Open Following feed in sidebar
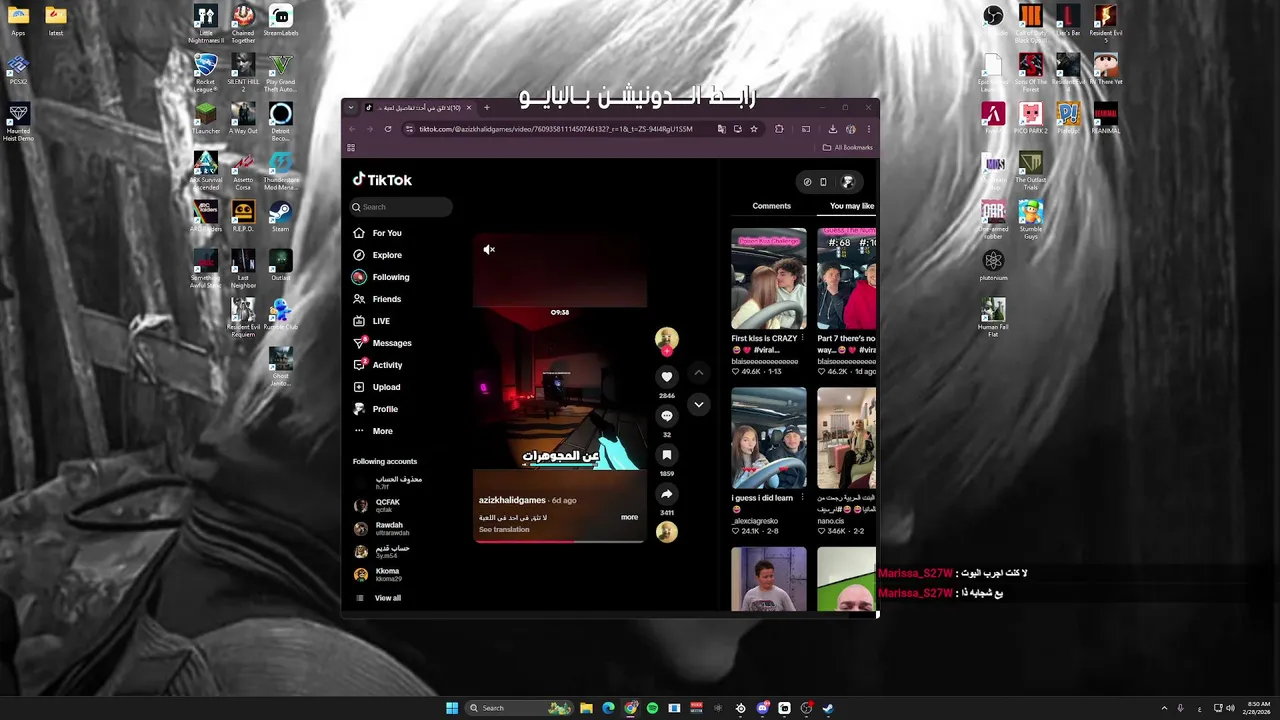 (390, 277)
